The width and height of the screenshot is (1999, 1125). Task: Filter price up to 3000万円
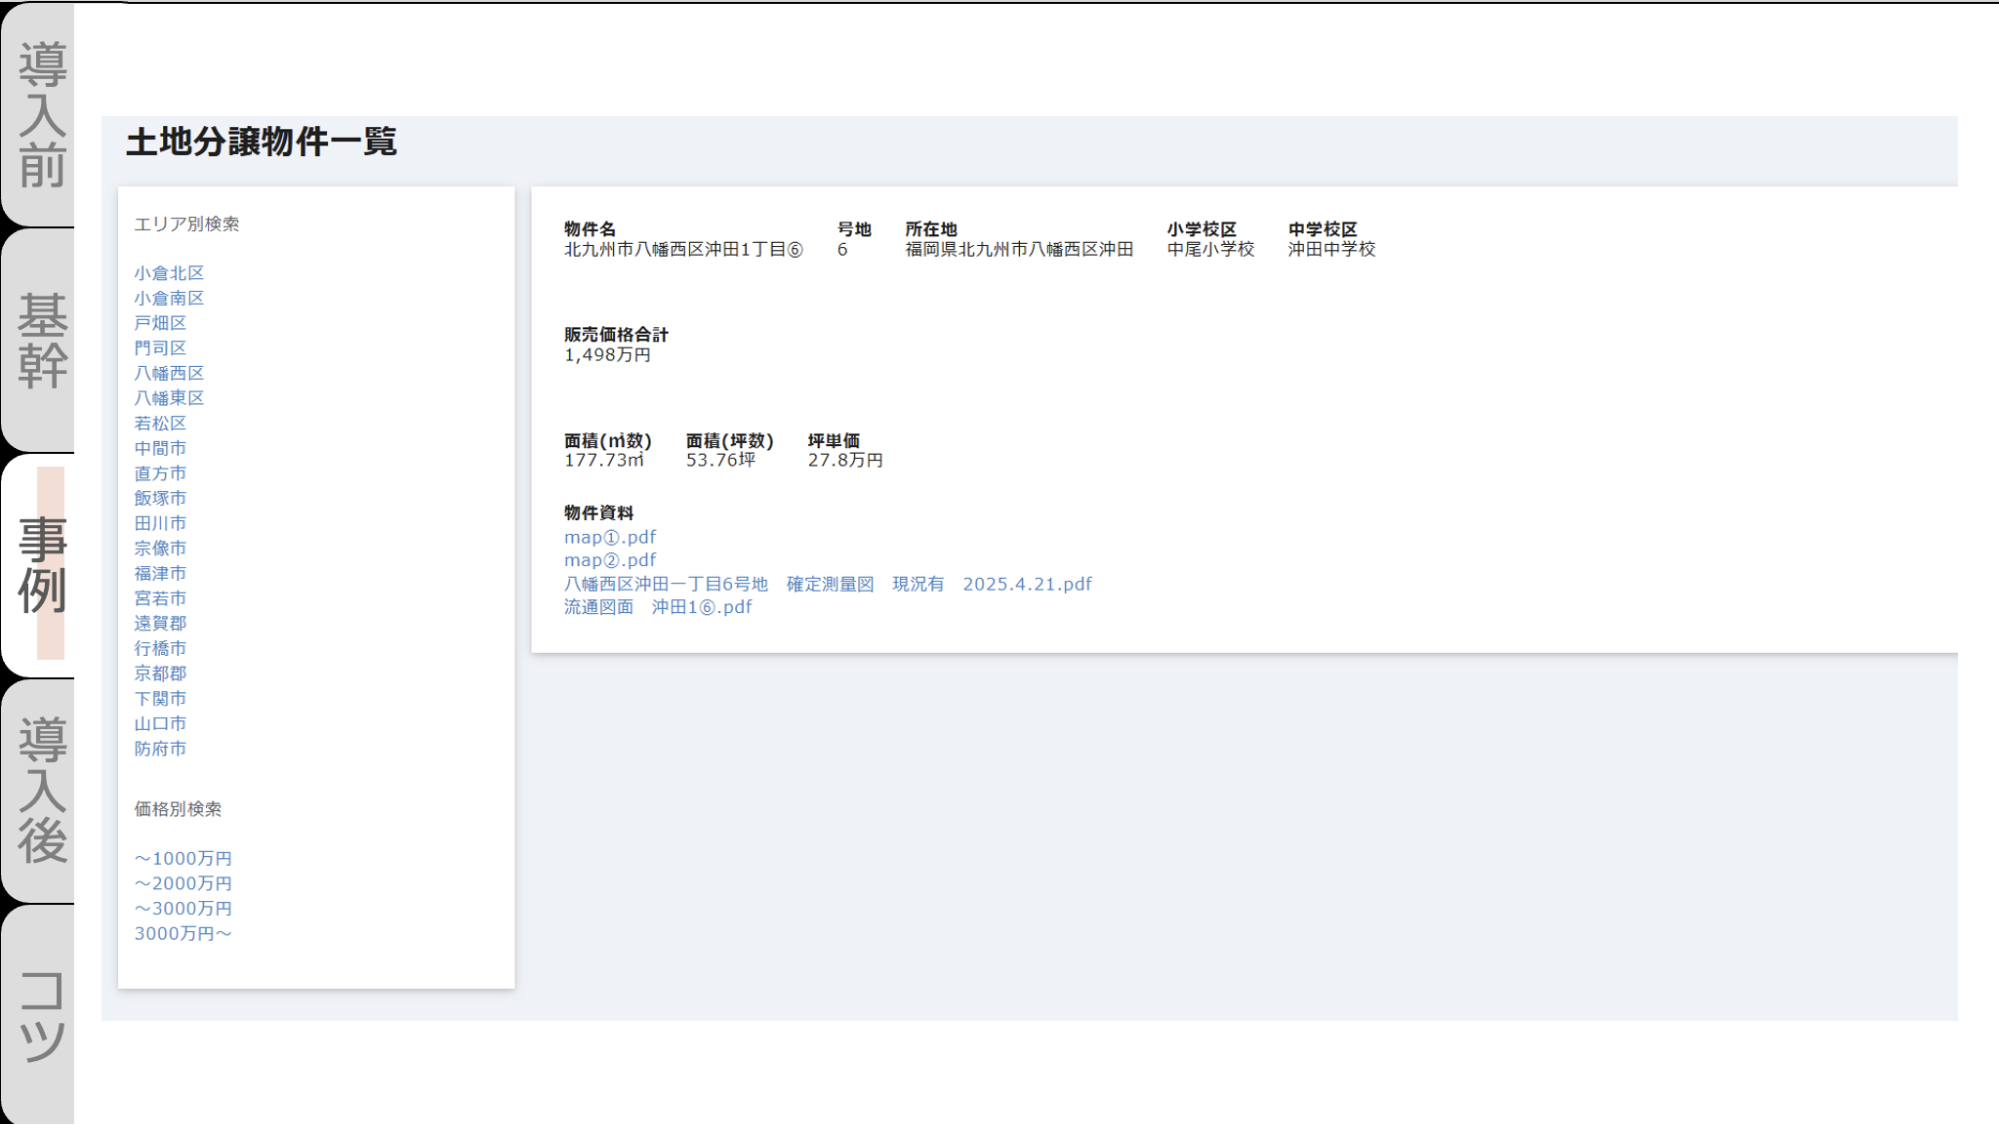183,908
